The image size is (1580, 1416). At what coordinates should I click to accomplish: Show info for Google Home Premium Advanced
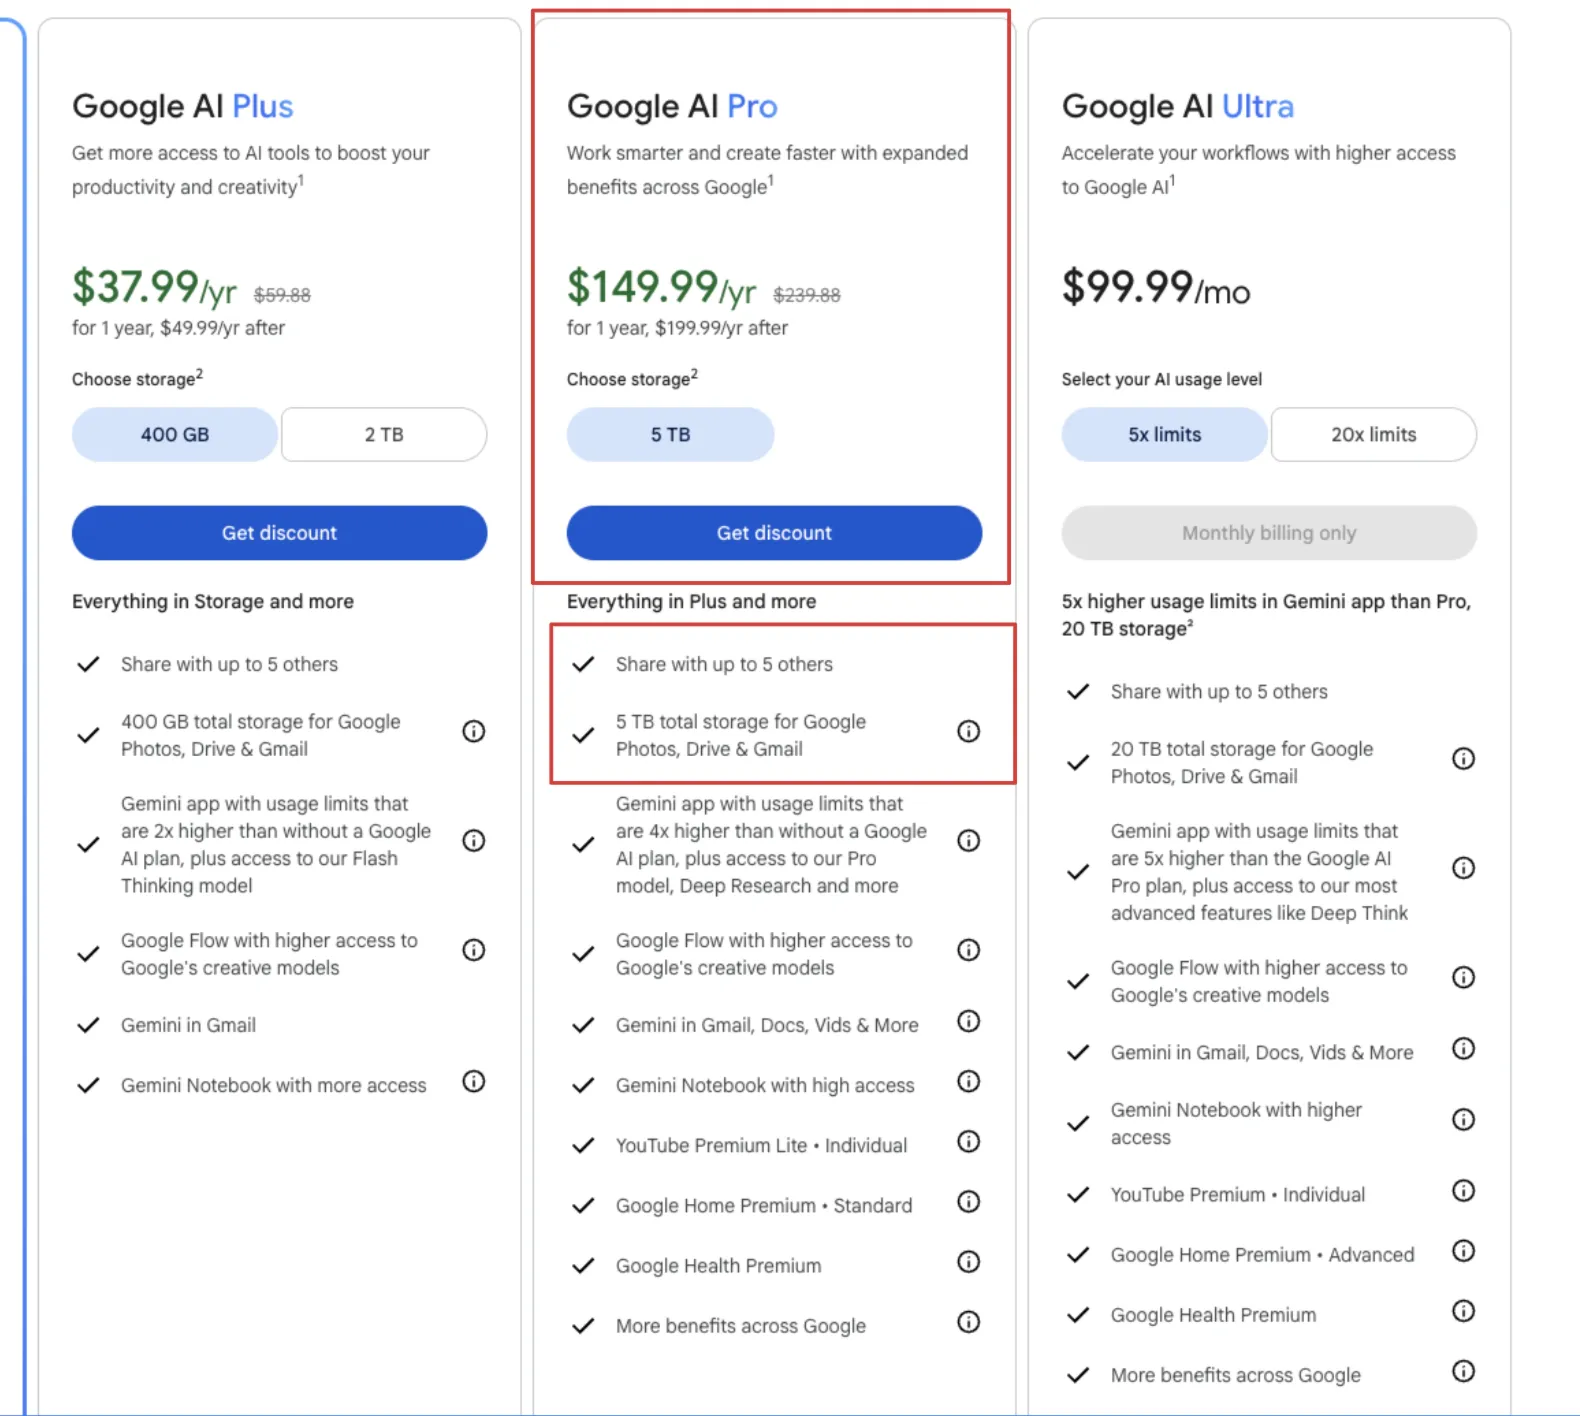1463,1251
